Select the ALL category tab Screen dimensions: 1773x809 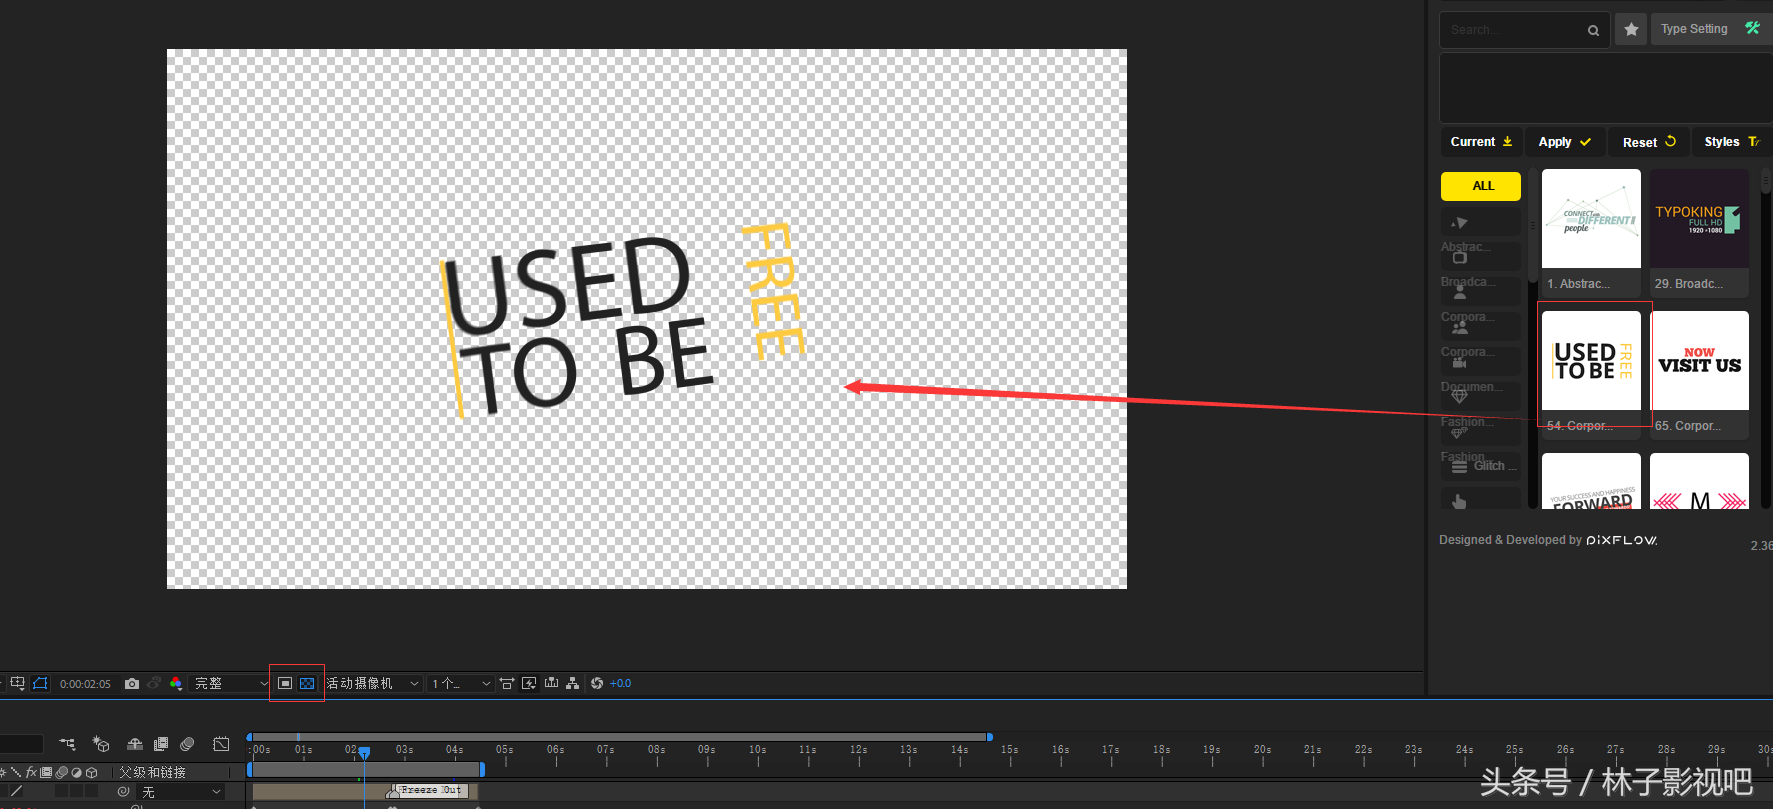click(1481, 186)
